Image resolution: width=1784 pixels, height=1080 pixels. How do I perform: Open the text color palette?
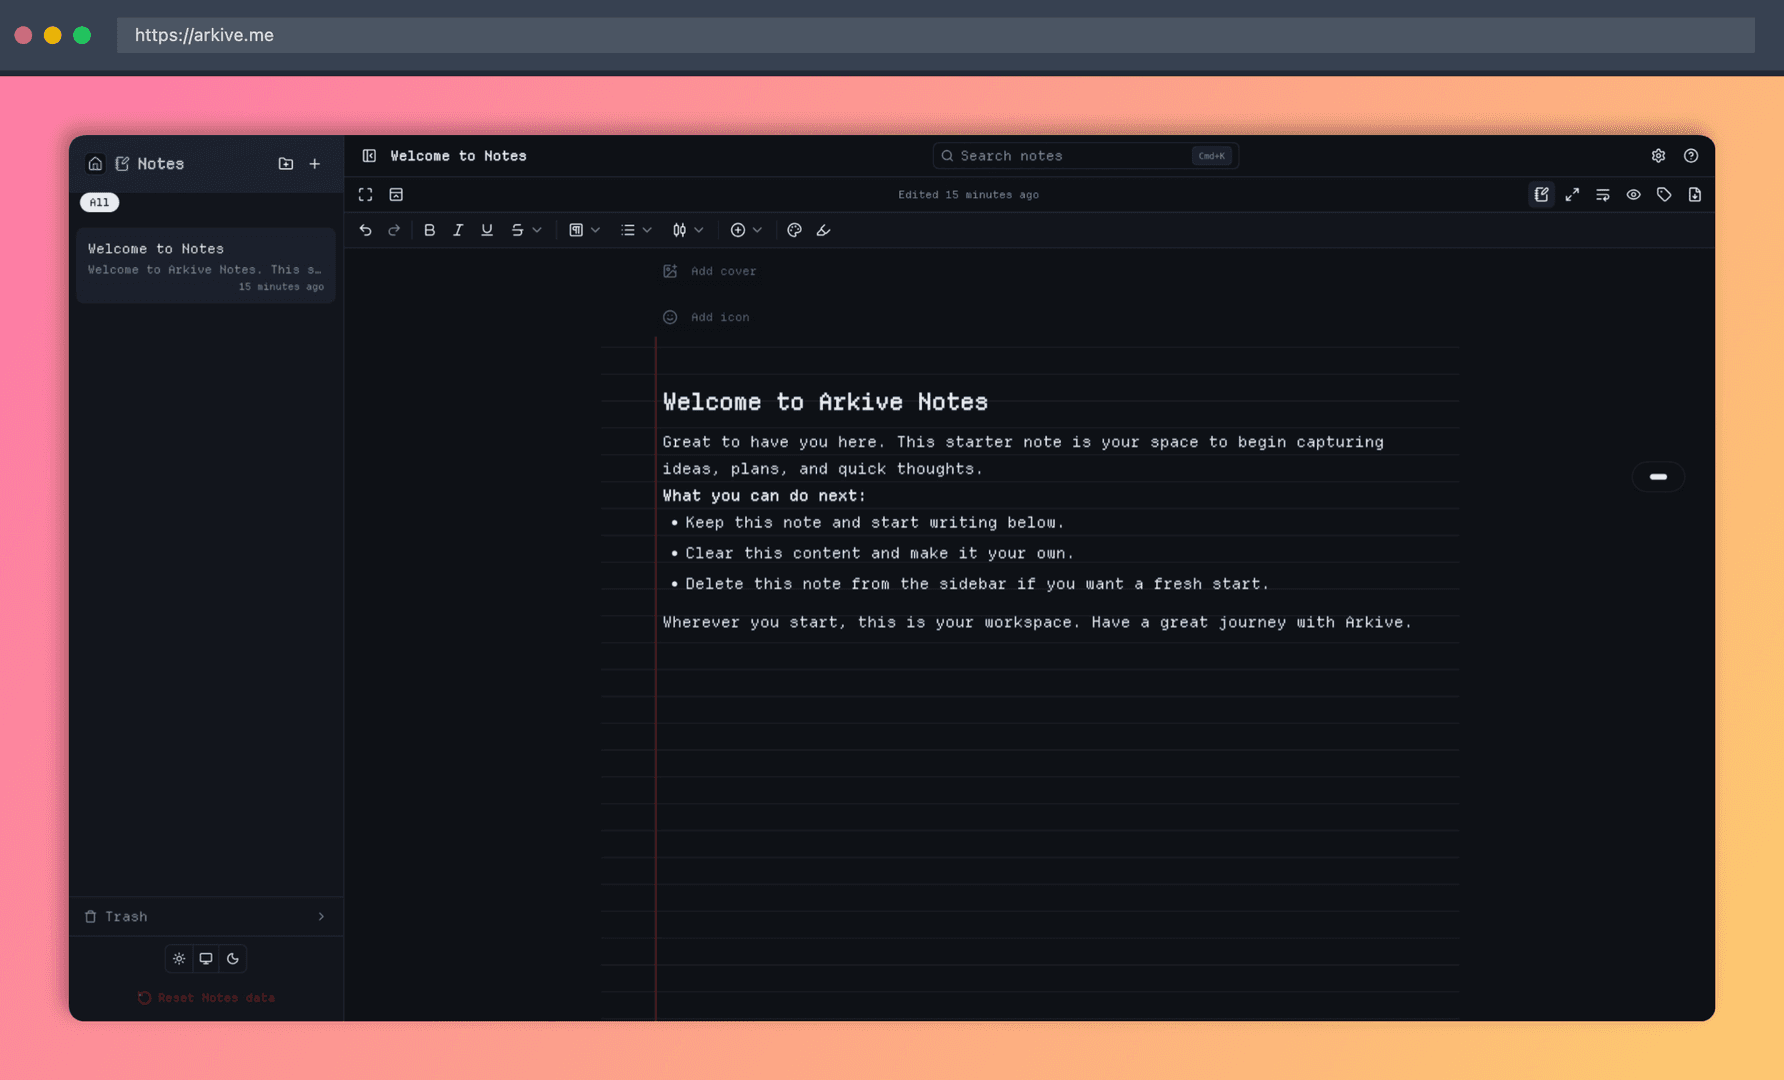[794, 230]
